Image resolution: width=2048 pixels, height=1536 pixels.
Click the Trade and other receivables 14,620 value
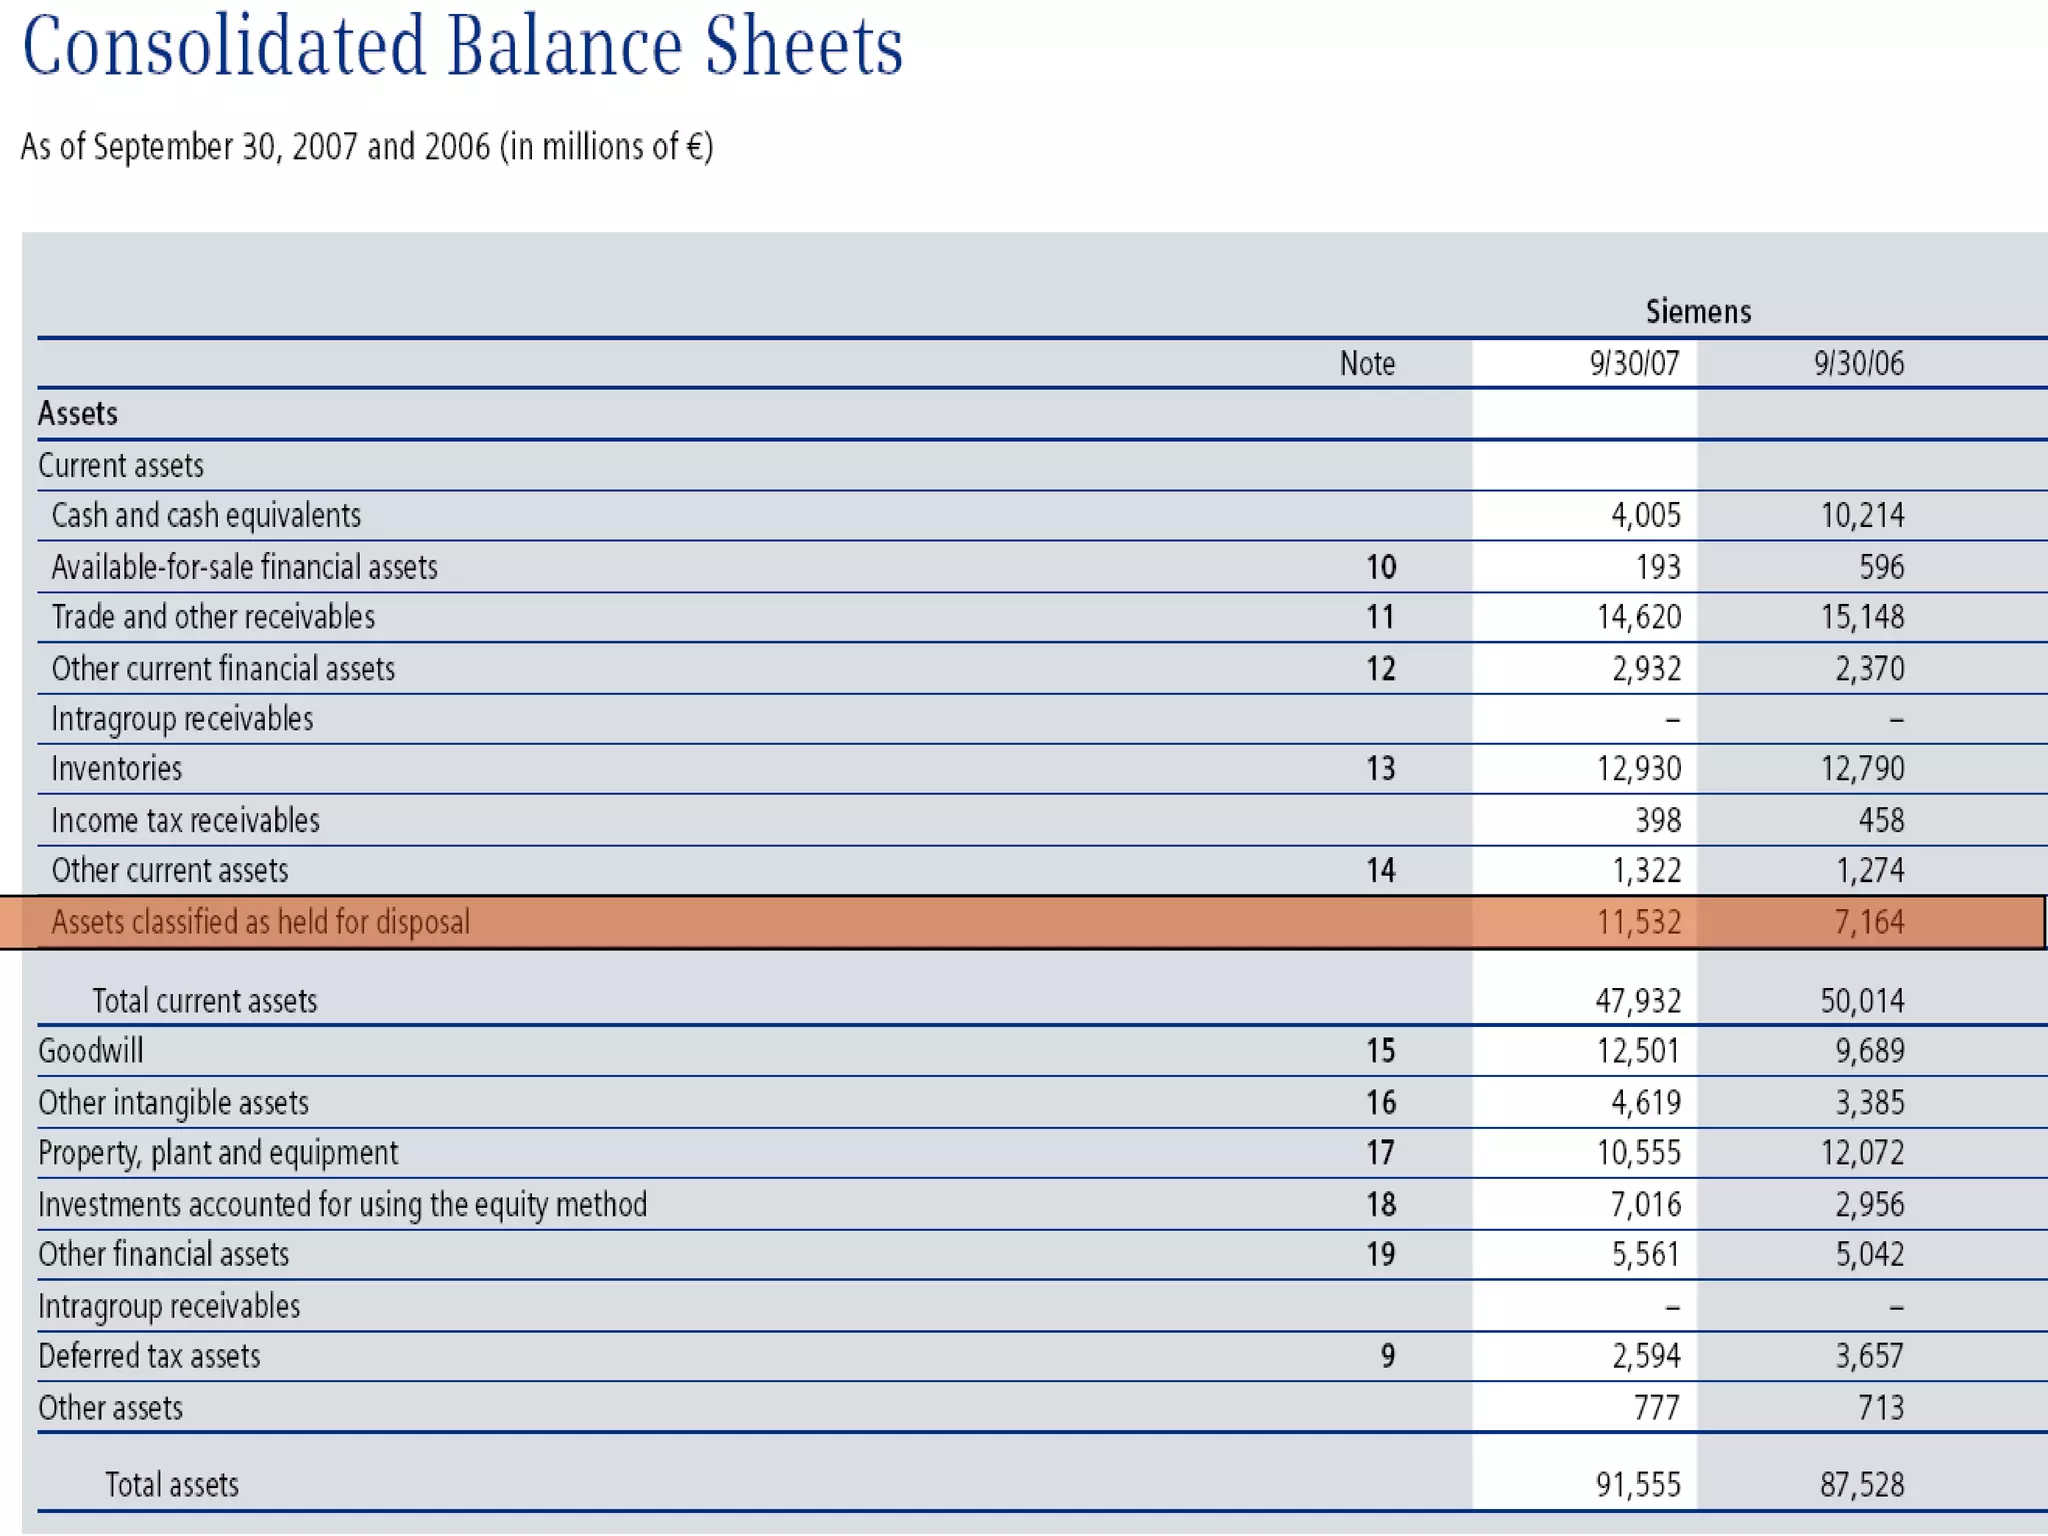tap(1637, 617)
